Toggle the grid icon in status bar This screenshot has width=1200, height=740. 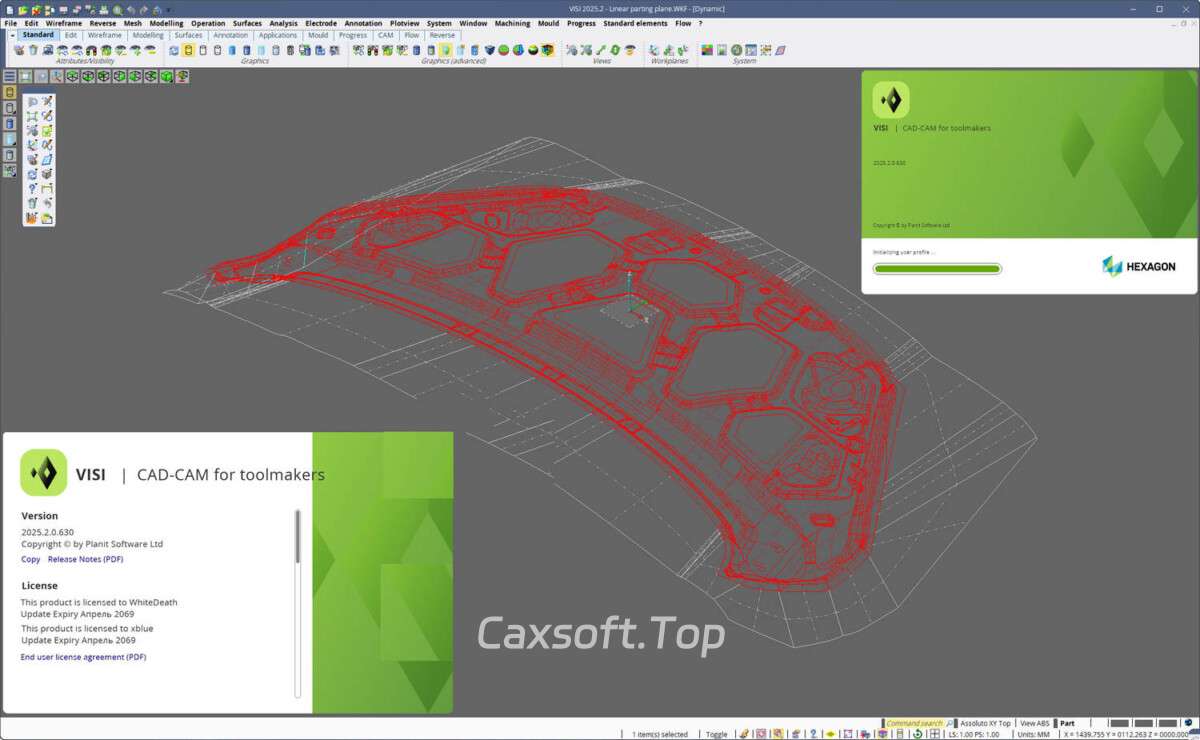[x=934, y=734]
